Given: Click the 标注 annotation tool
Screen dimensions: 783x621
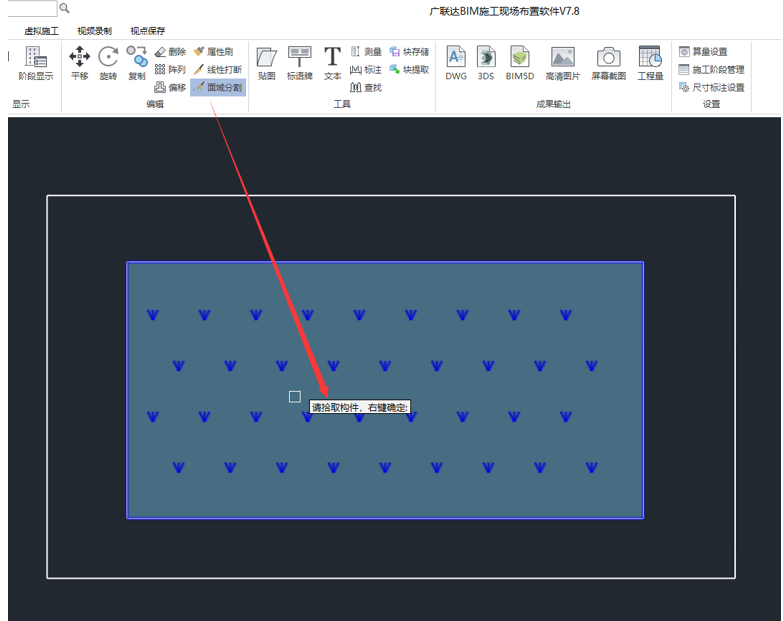Looking at the screenshot, I should pyautogui.click(x=366, y=69).
